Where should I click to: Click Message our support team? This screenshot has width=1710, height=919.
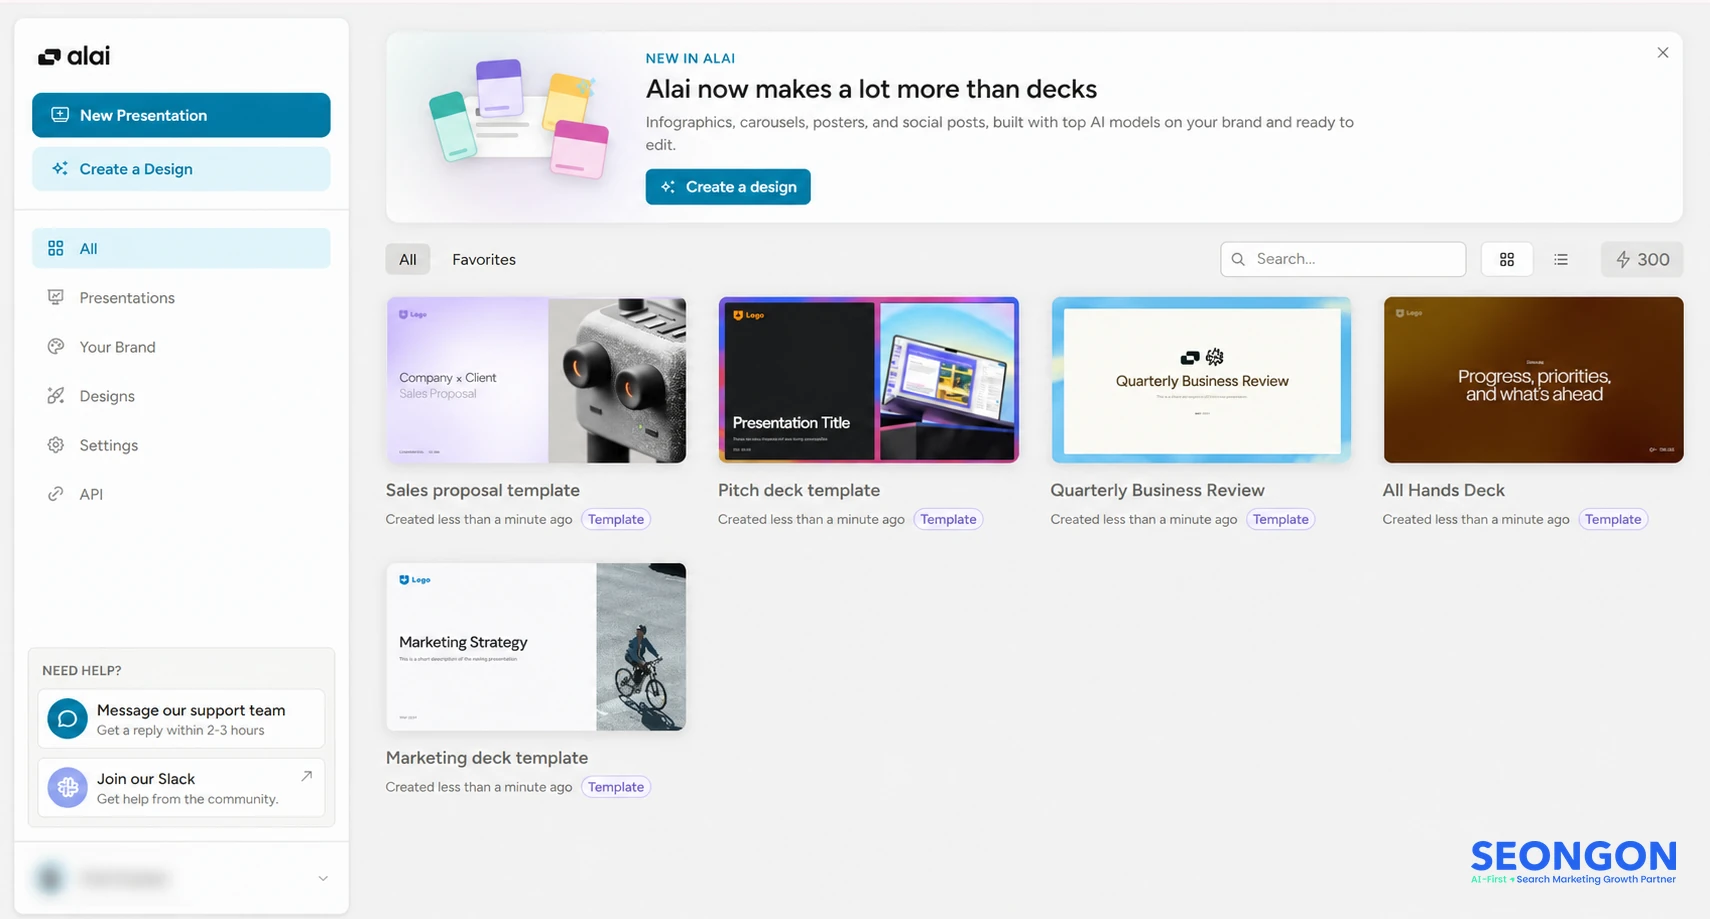click(x=181, y=718)
